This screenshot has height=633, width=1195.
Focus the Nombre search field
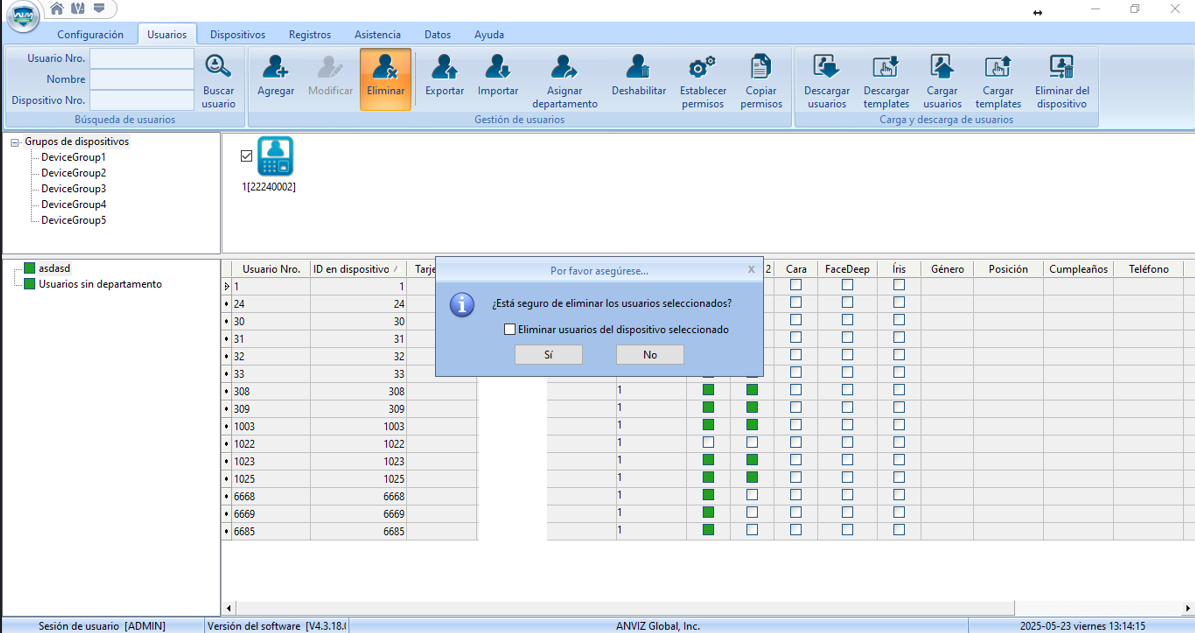click(x=143, y=79)
